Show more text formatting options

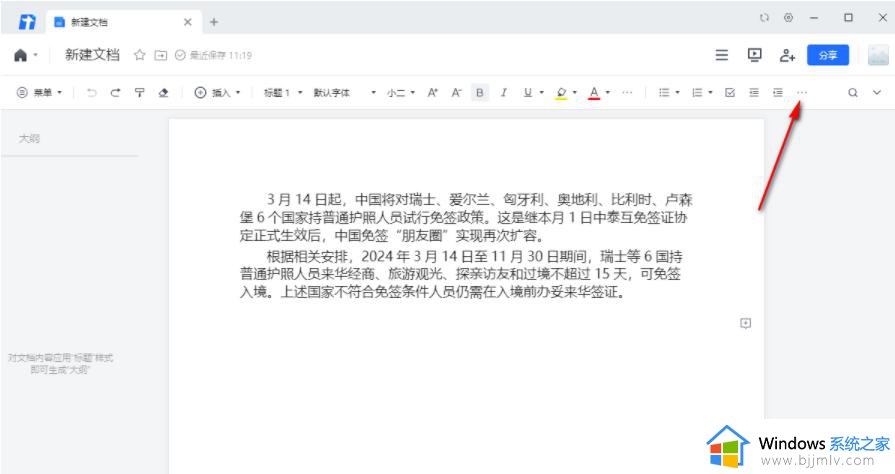(627, 93)
